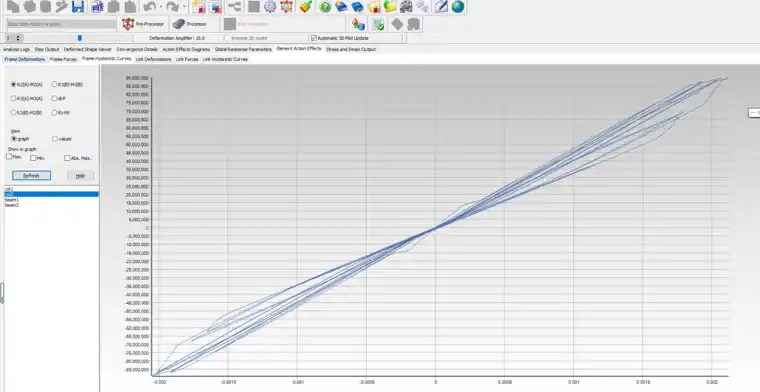Switch to the Frame Deformations sub-tab
Viewport: 760px width, 392px height.
point(25,59)
